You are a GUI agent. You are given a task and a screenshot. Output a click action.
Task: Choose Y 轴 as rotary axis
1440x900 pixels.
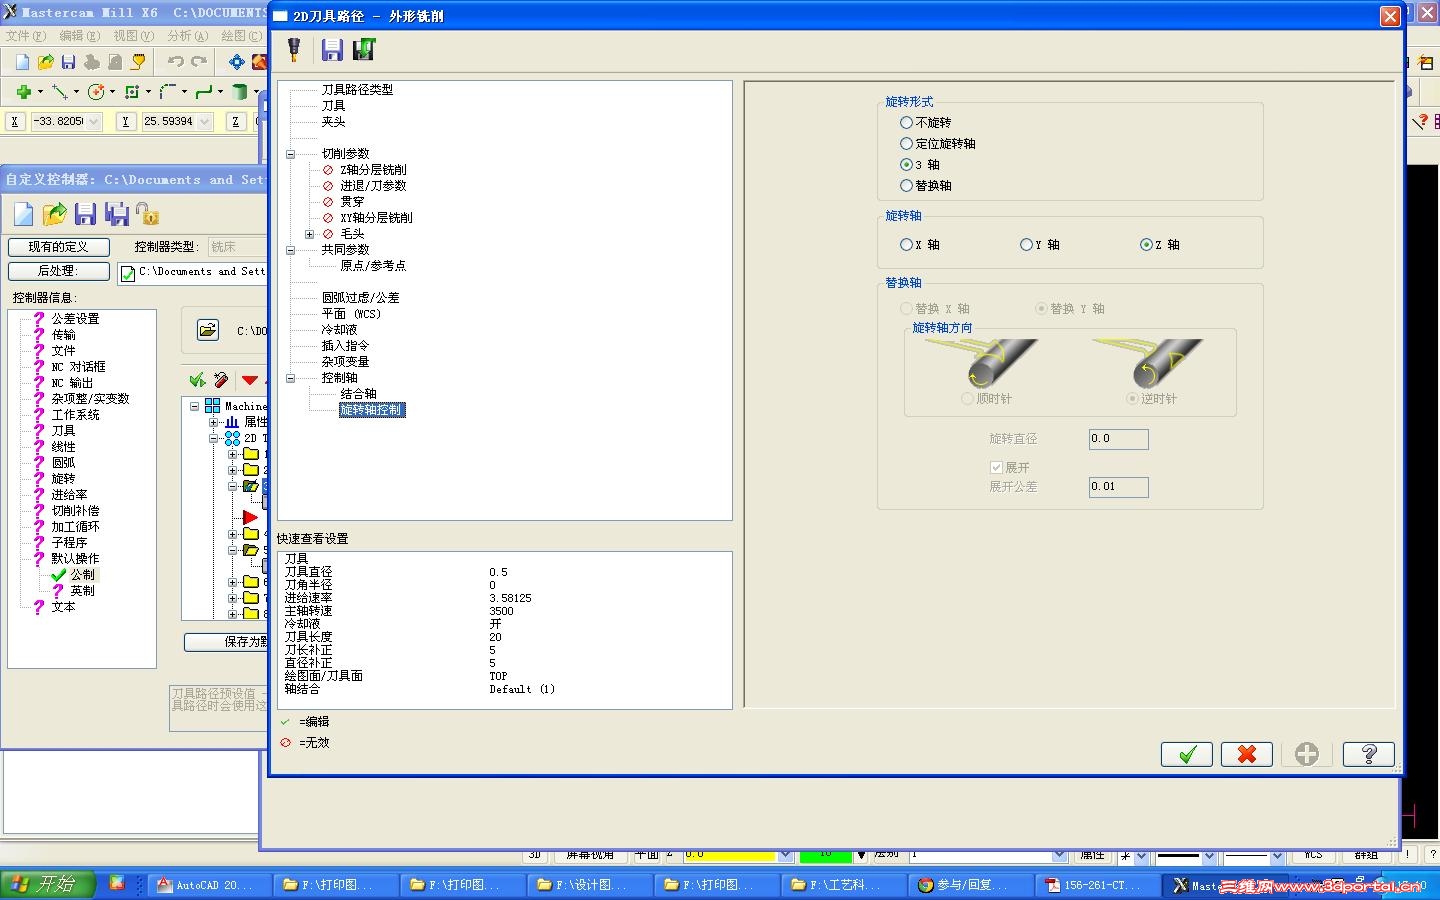pyautogui.click(x=1026, y=244)
